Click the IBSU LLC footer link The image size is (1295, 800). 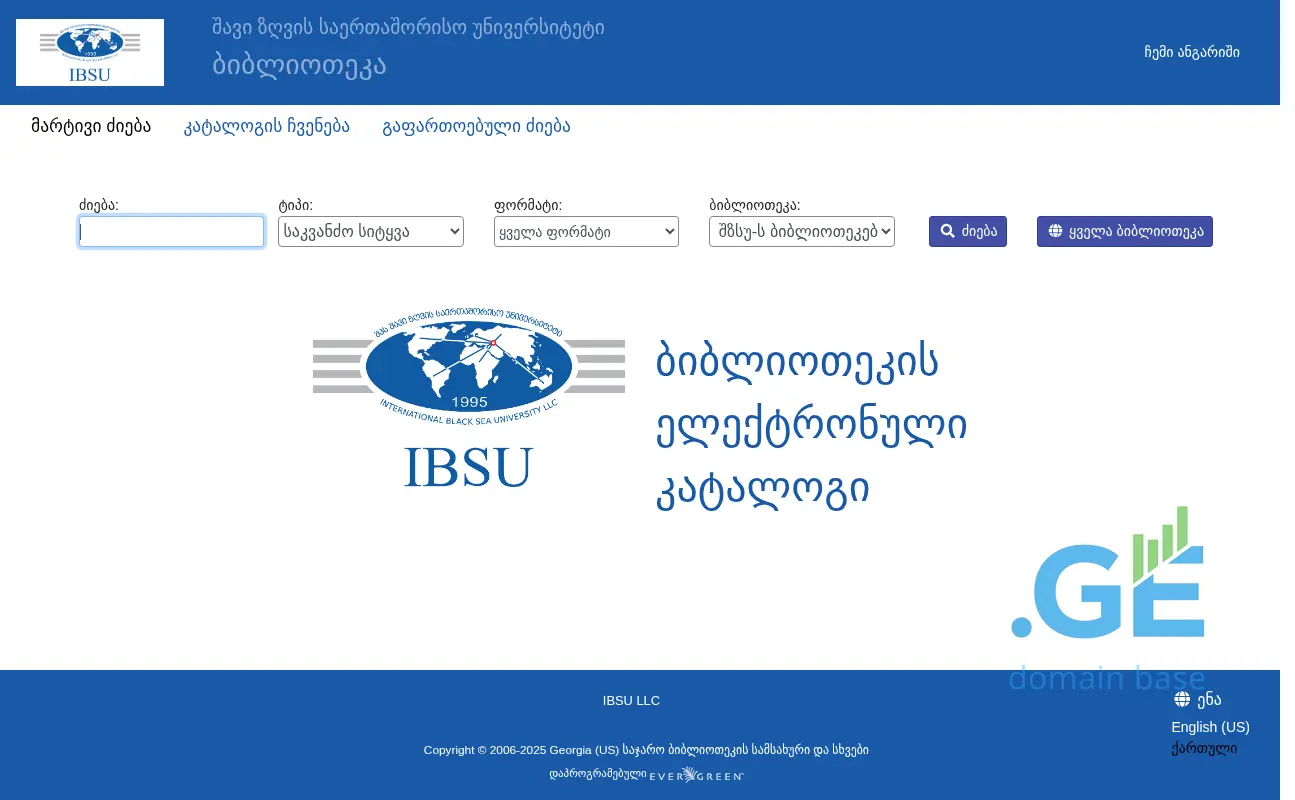coord(631,700)
